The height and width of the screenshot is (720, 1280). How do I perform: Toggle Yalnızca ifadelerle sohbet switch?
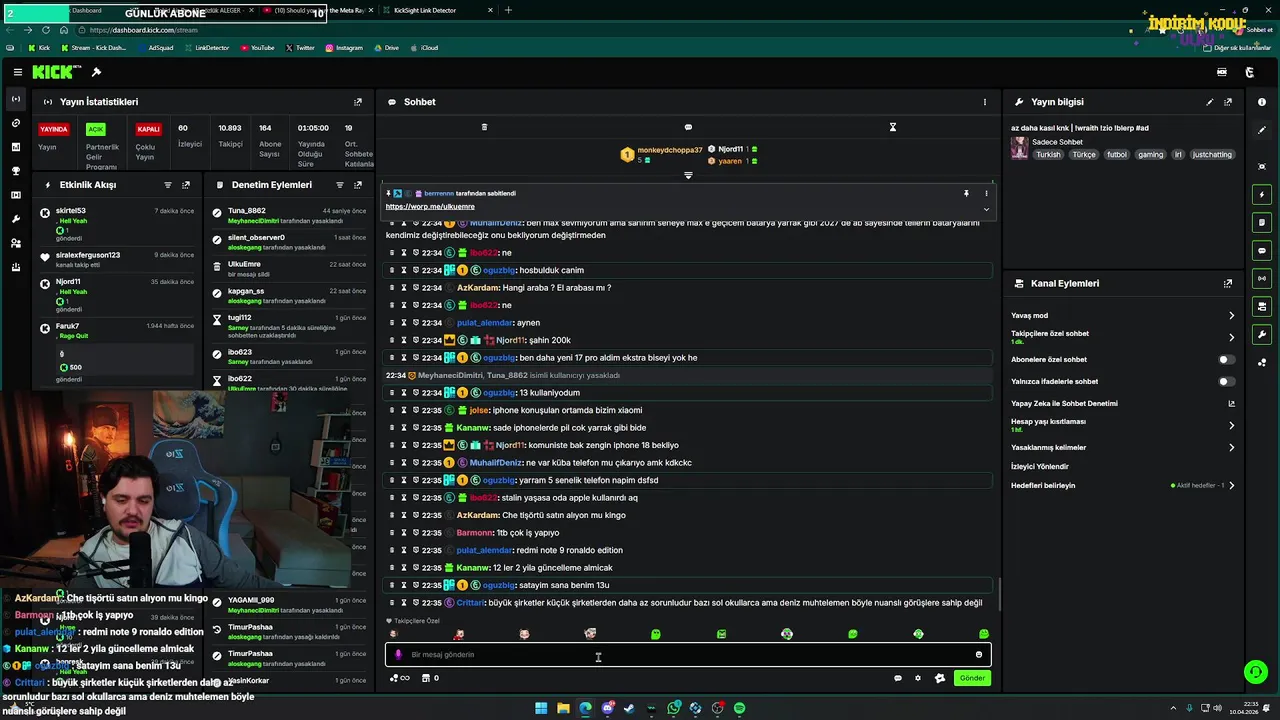pyautogui.click(x=1226, y=381)
